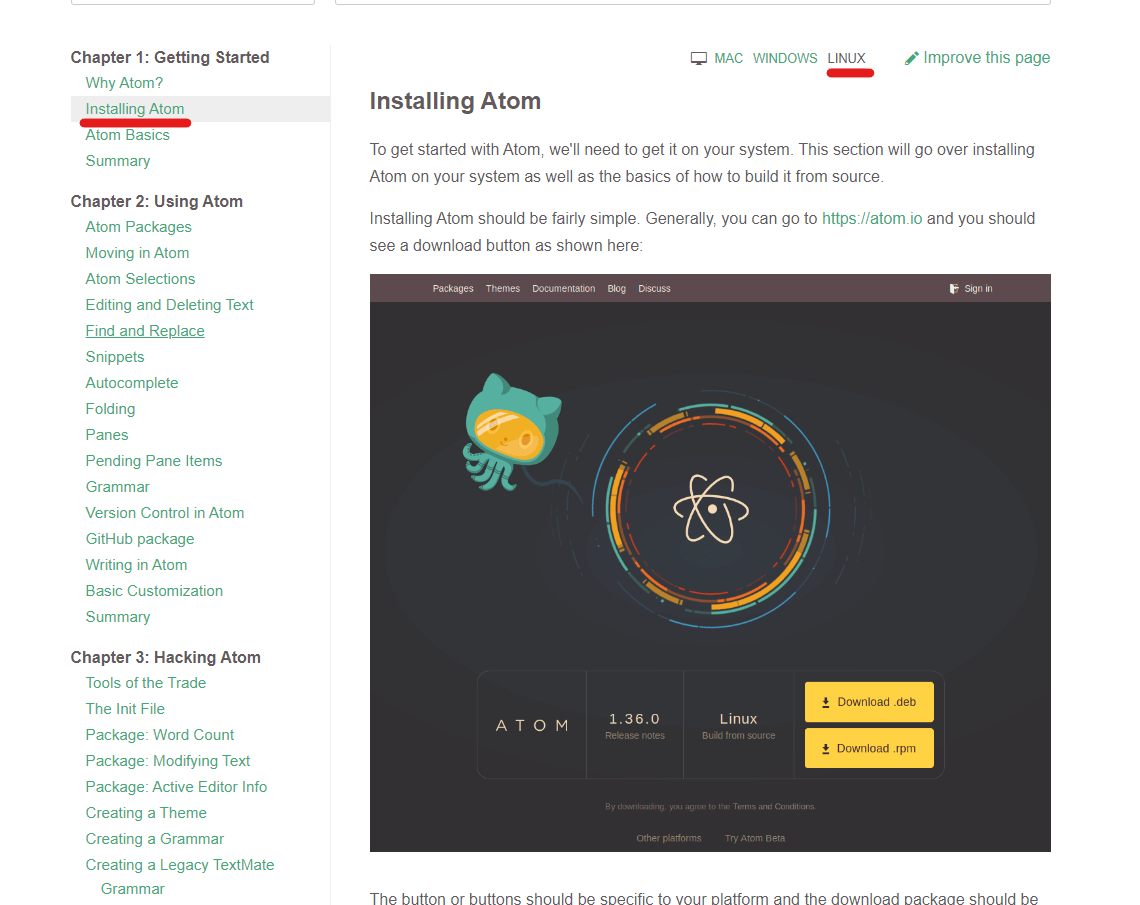Open the Discuss navigation item
The width and height of the screenshot is (1140, 905).
pyautogui.click(x=654, y=288)
